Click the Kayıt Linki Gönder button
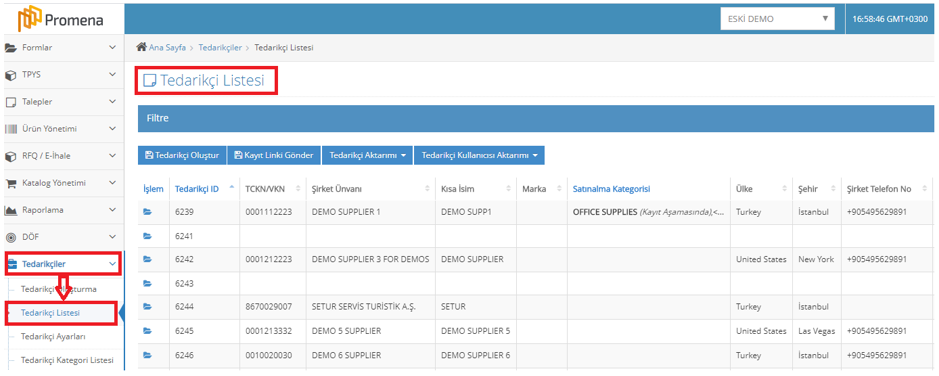The image size is (939, 376). tap(274, 155)
